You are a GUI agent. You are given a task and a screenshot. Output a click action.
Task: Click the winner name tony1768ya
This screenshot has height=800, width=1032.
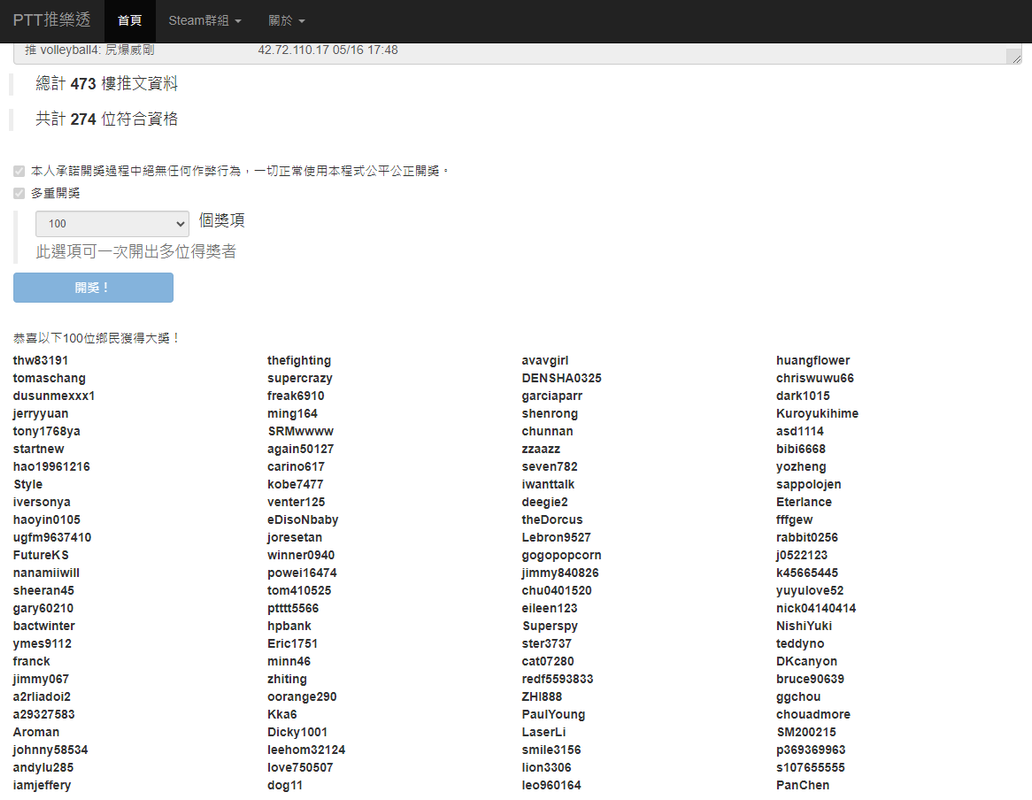pos(47,432)
